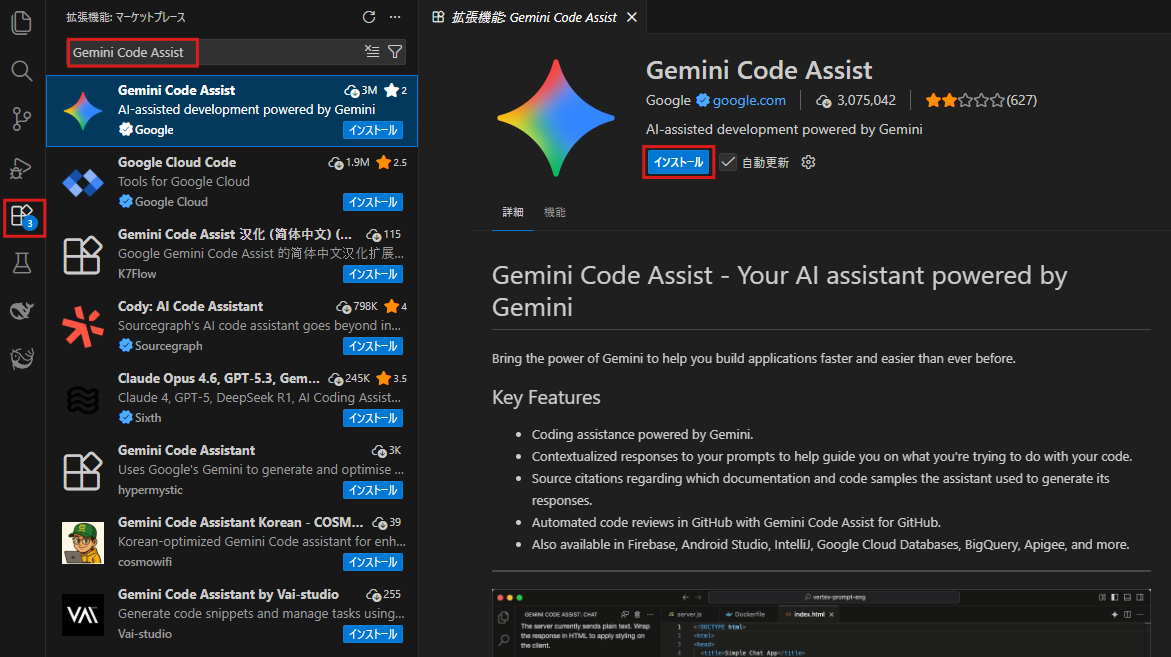1171x657 pixels.
Task: Select the 詳細 tab
Action: click(513, 212)
